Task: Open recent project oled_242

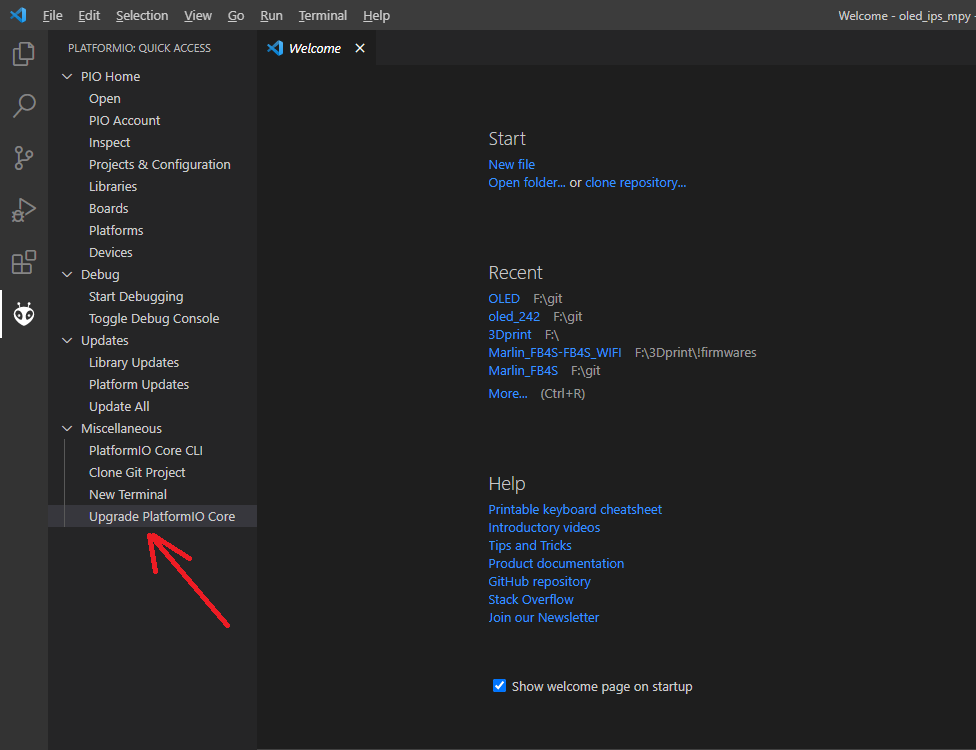Action: (514, 316)
